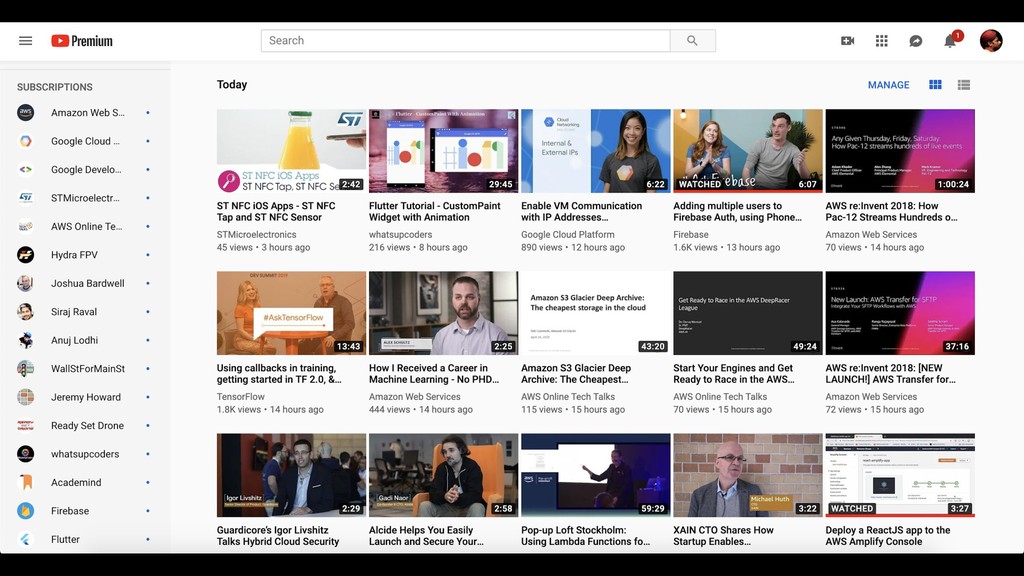Open Hydra FPV channel avatar icon

pyautogui.click(x=25, y=255)
